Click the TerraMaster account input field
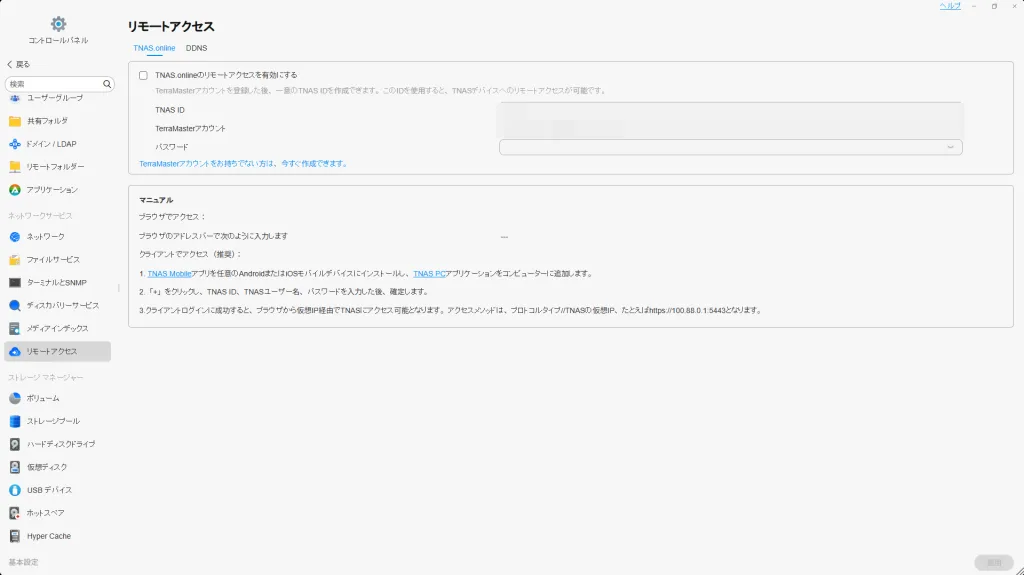 click(x=729, y=129)
